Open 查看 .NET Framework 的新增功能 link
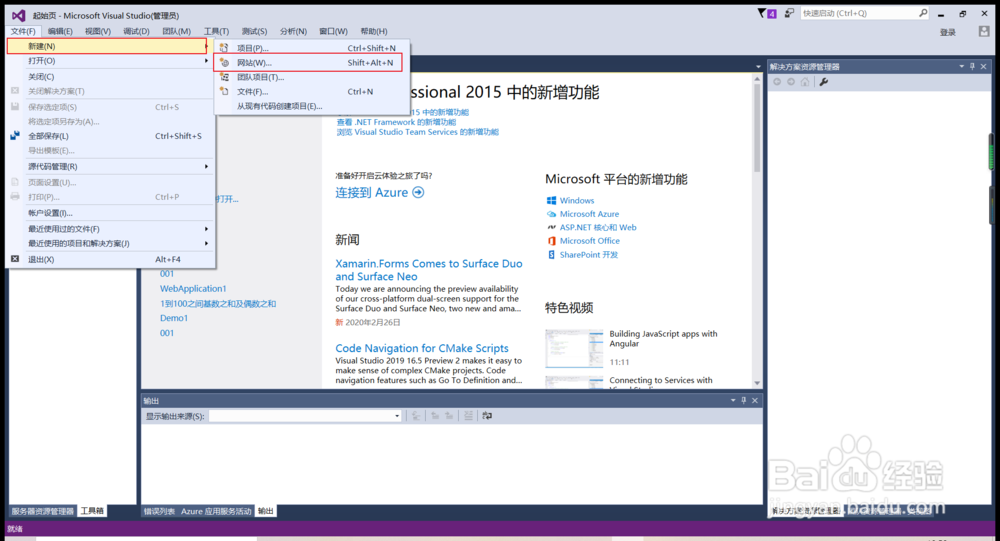Screen dimensions: 1000x541 [396, 122]
